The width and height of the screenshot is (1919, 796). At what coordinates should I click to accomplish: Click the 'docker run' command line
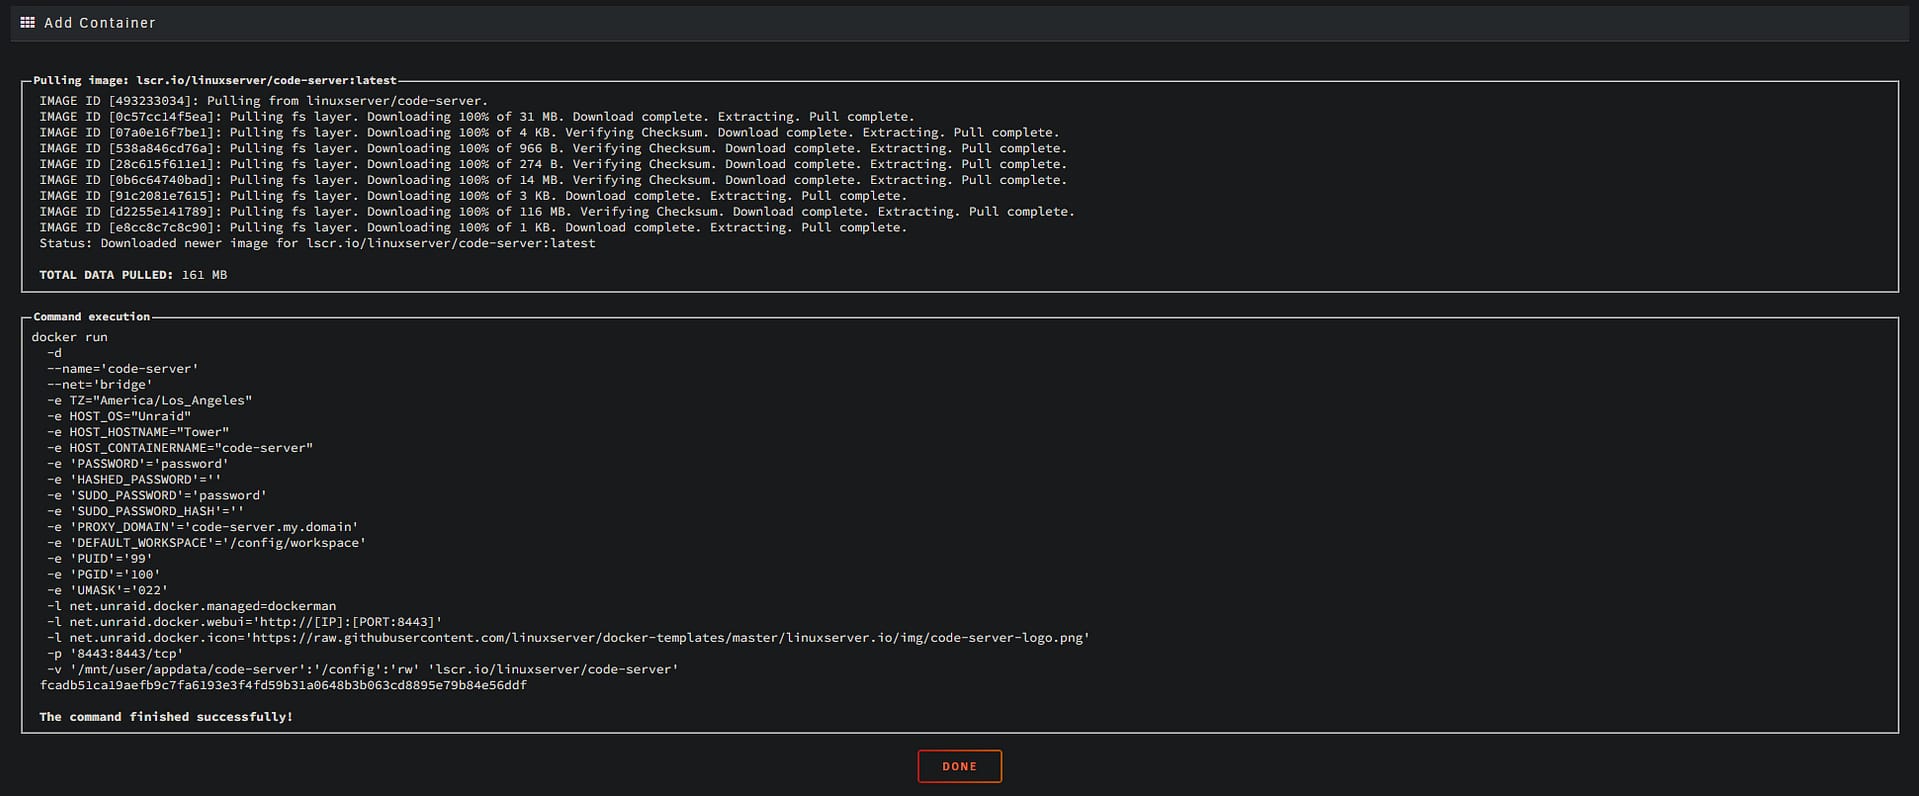point(69,337)
